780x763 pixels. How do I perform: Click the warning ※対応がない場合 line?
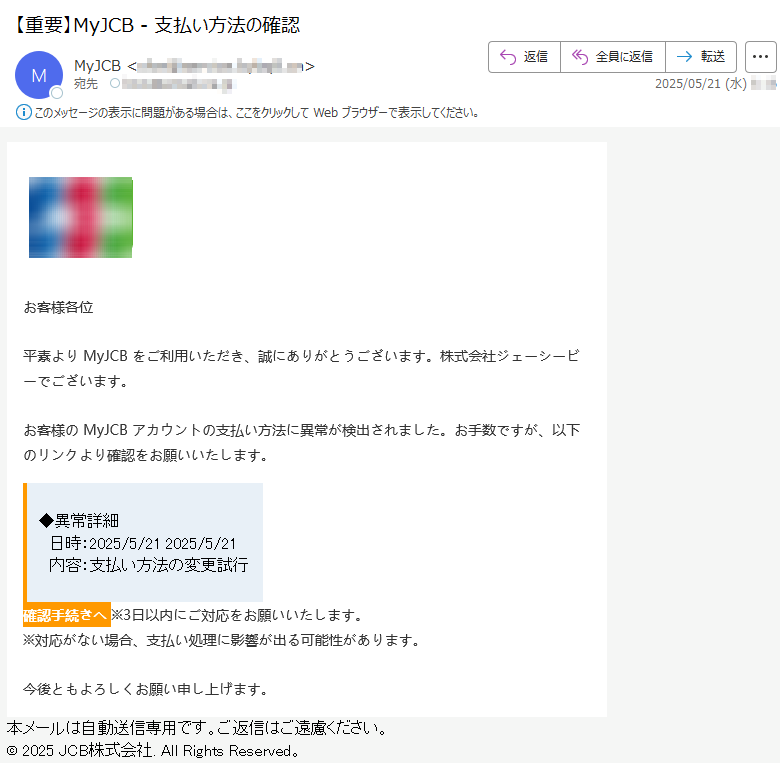pos(222,640)
